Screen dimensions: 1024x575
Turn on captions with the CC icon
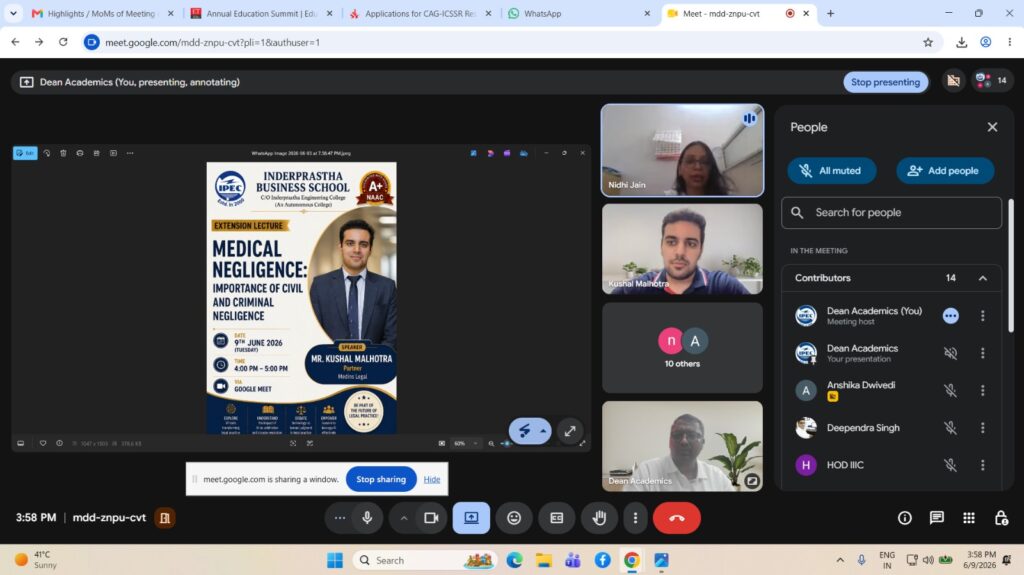pyautogui.click(x=556, y=518)
